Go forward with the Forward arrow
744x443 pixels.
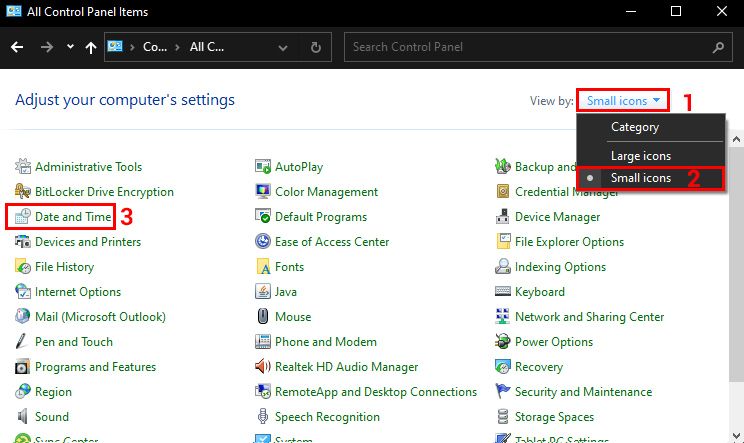pos(46,47)
